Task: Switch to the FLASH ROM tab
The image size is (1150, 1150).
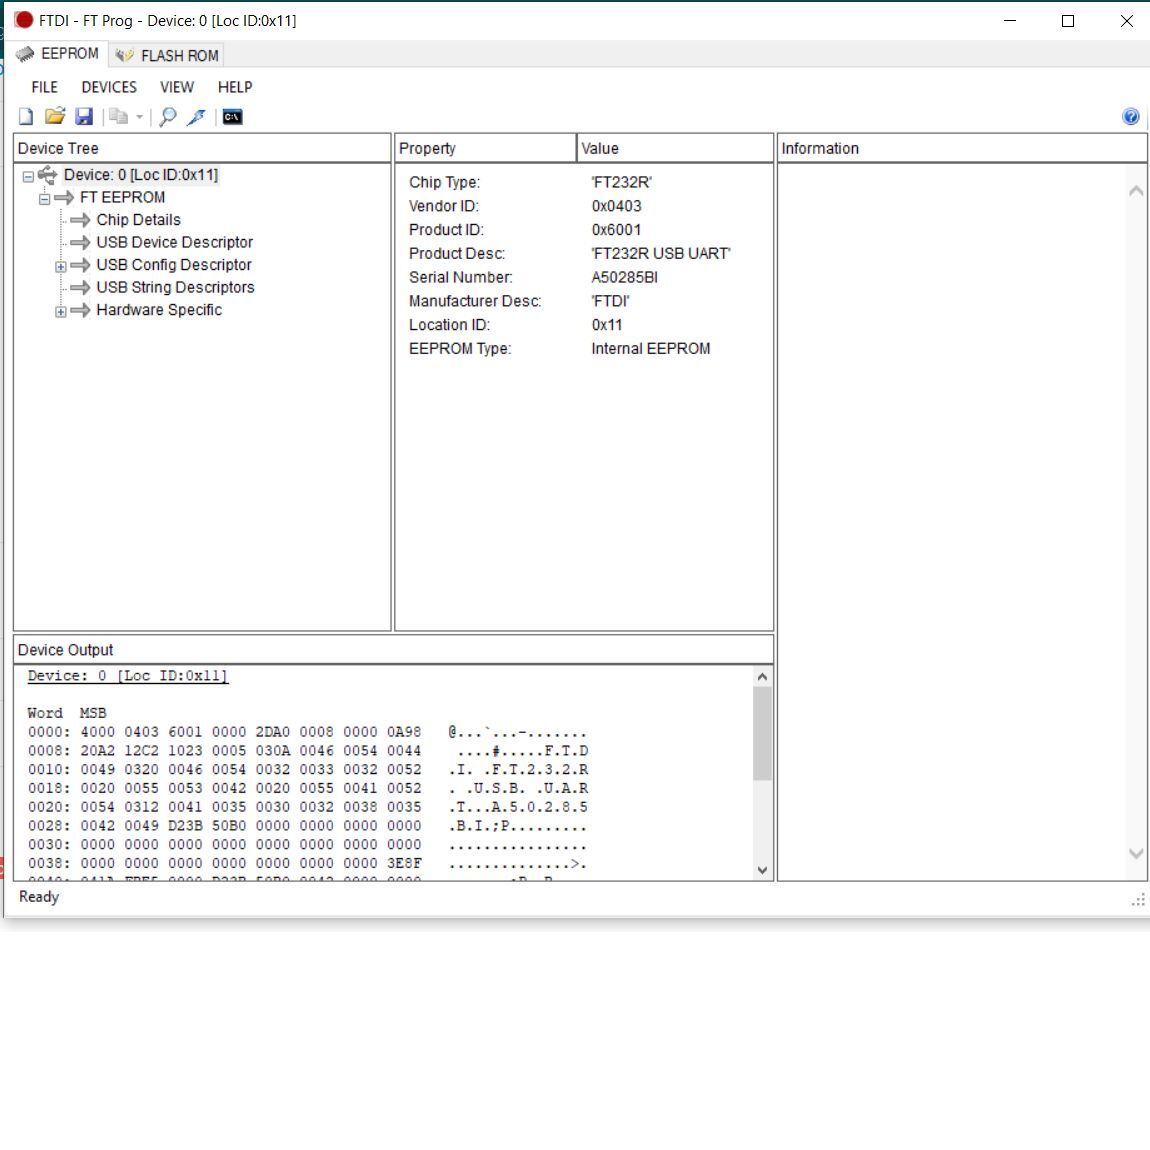Action: point(167,55)
